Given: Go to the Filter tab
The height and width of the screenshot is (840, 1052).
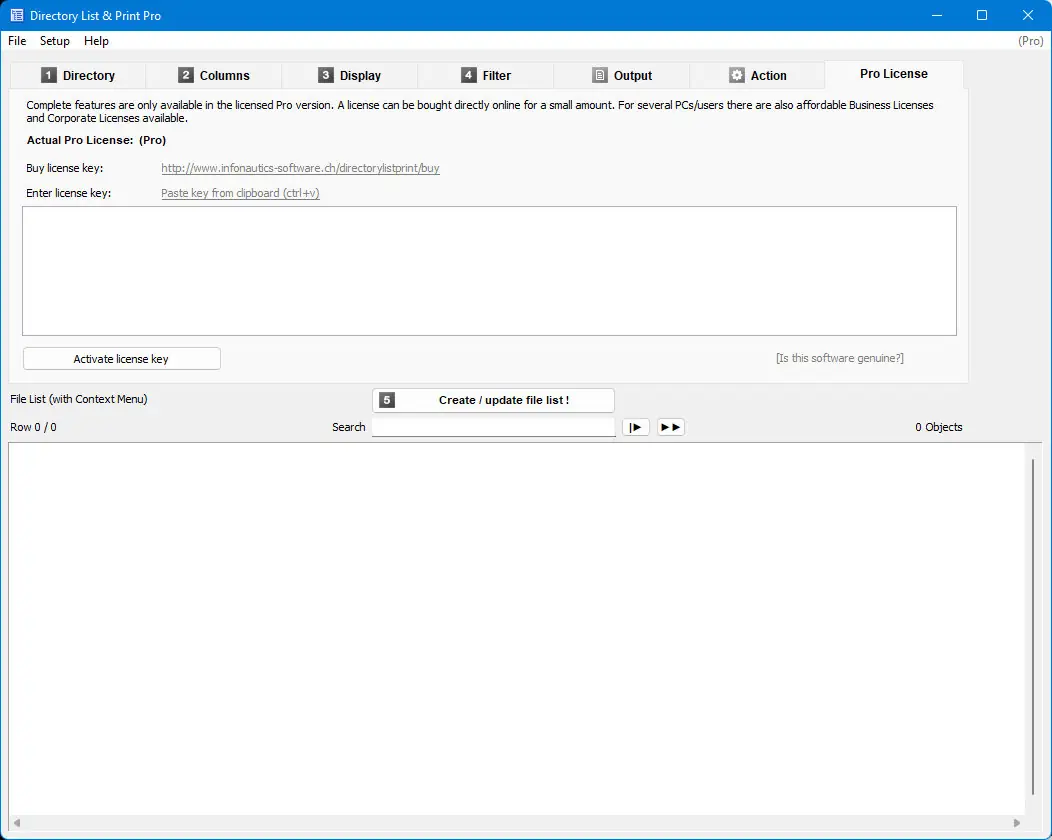Looking at the screenshot, I should pyautogui.click(x=486, y=75).
